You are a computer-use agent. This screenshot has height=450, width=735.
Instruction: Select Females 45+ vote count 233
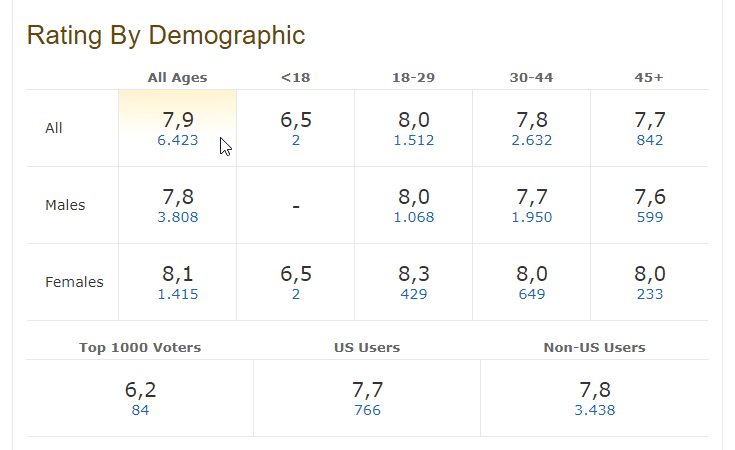[x=650, y=295]
